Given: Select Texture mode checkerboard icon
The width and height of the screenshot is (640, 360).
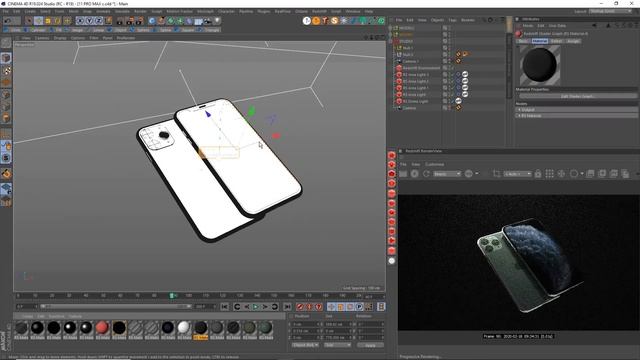Looking at the screenshot, I should (6, 71).
